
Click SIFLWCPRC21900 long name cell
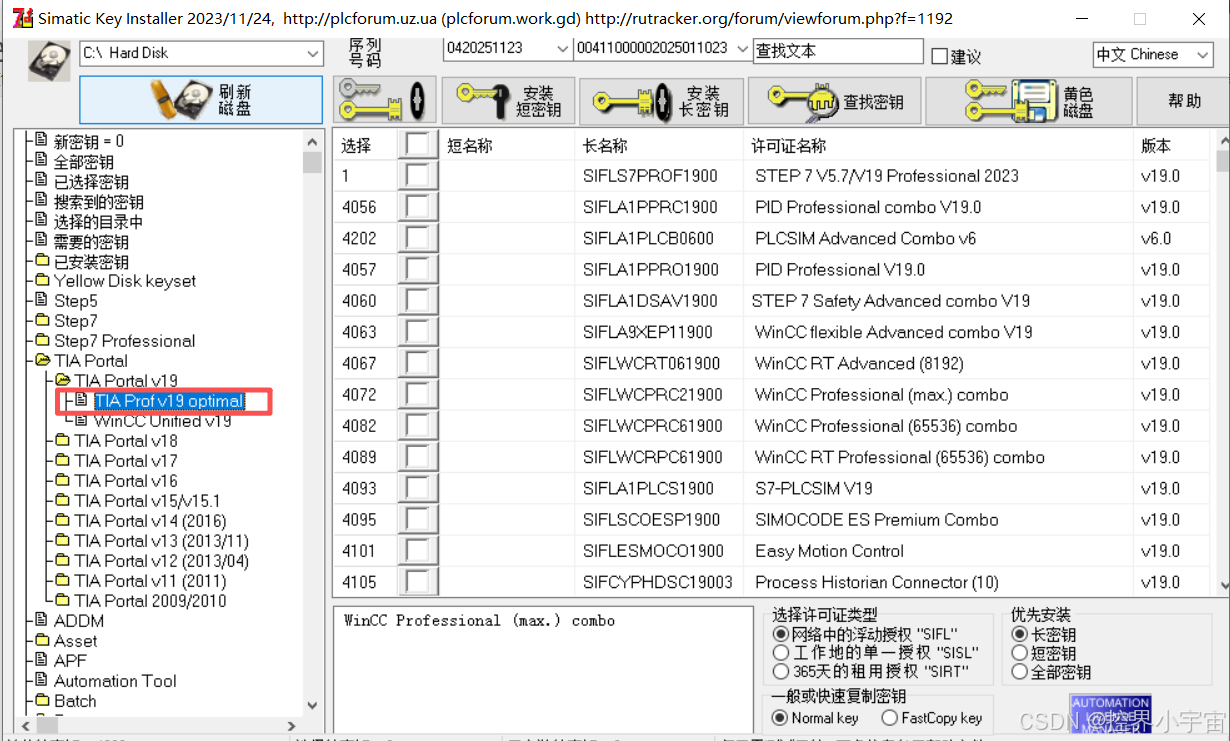tap(653, 394)
